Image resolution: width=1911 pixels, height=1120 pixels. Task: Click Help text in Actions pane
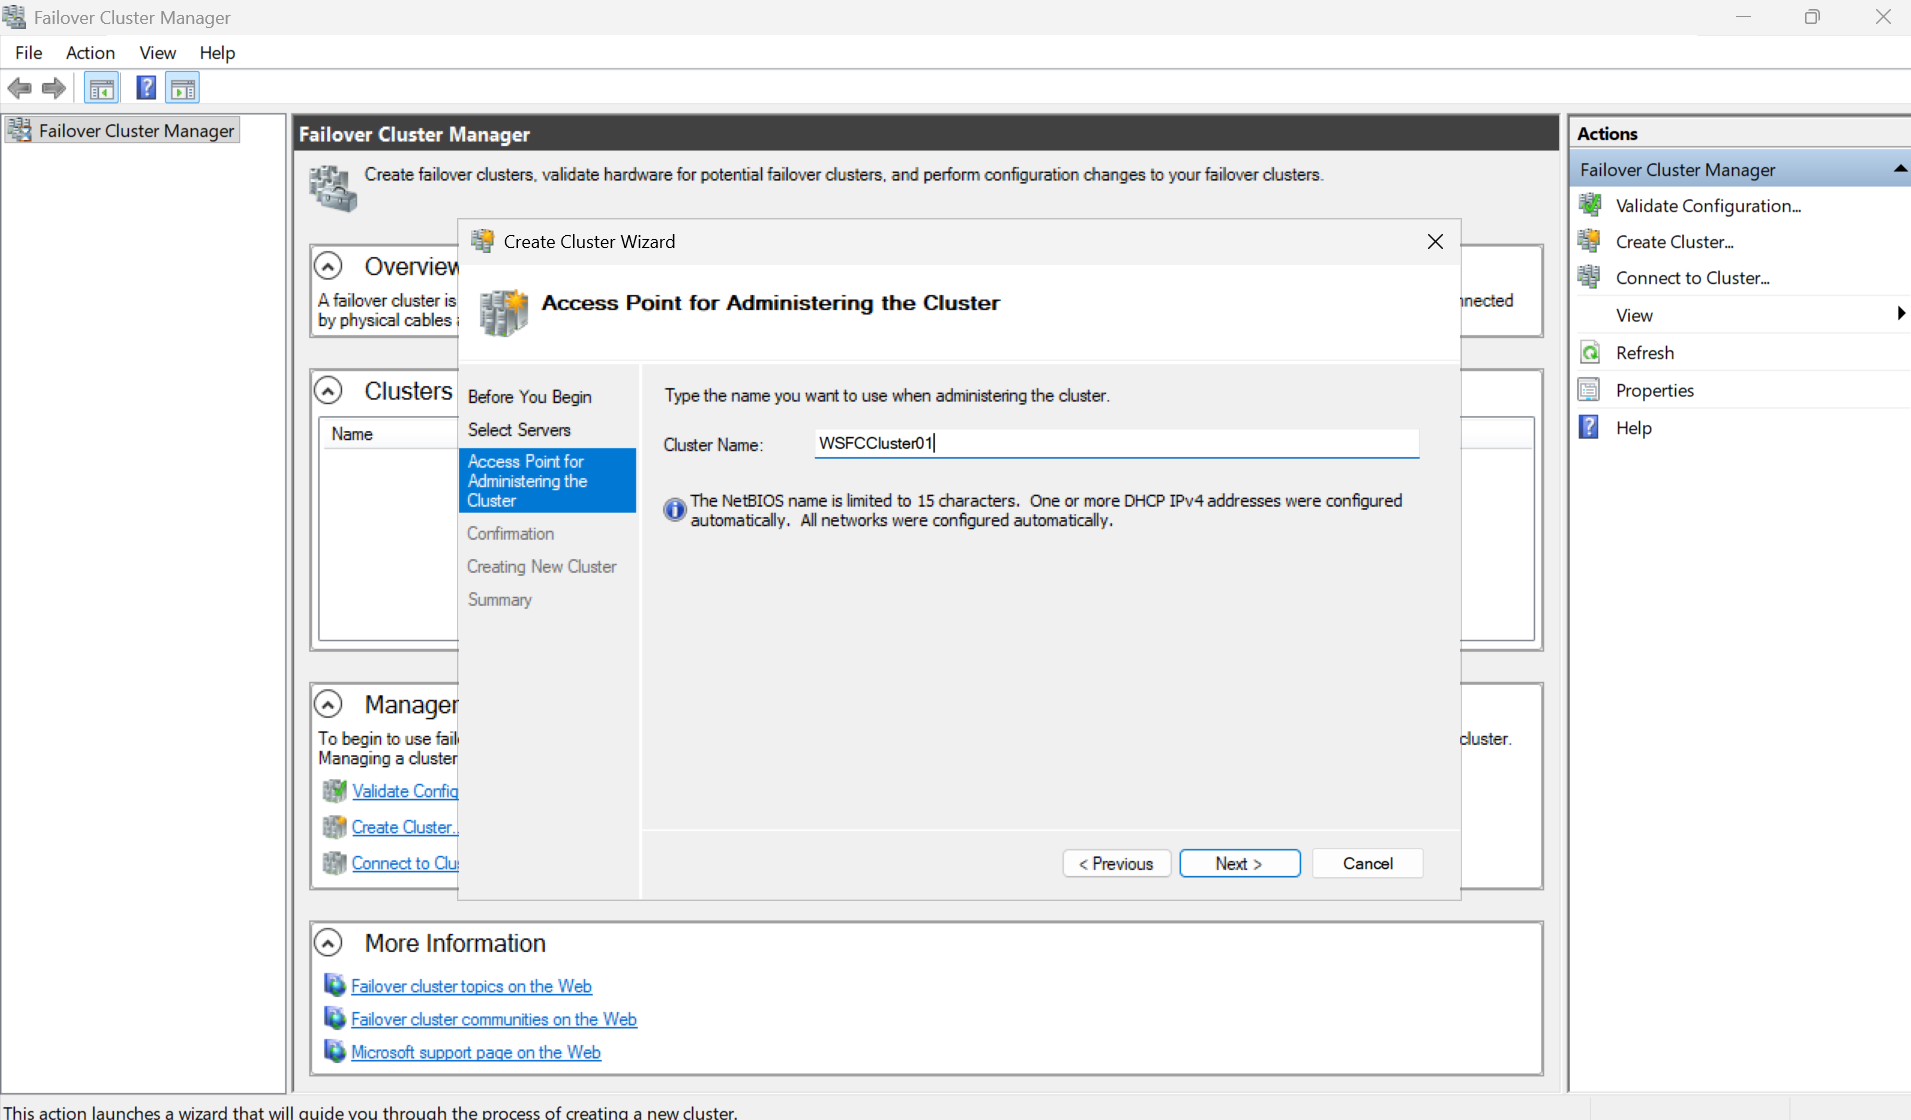1634,428
